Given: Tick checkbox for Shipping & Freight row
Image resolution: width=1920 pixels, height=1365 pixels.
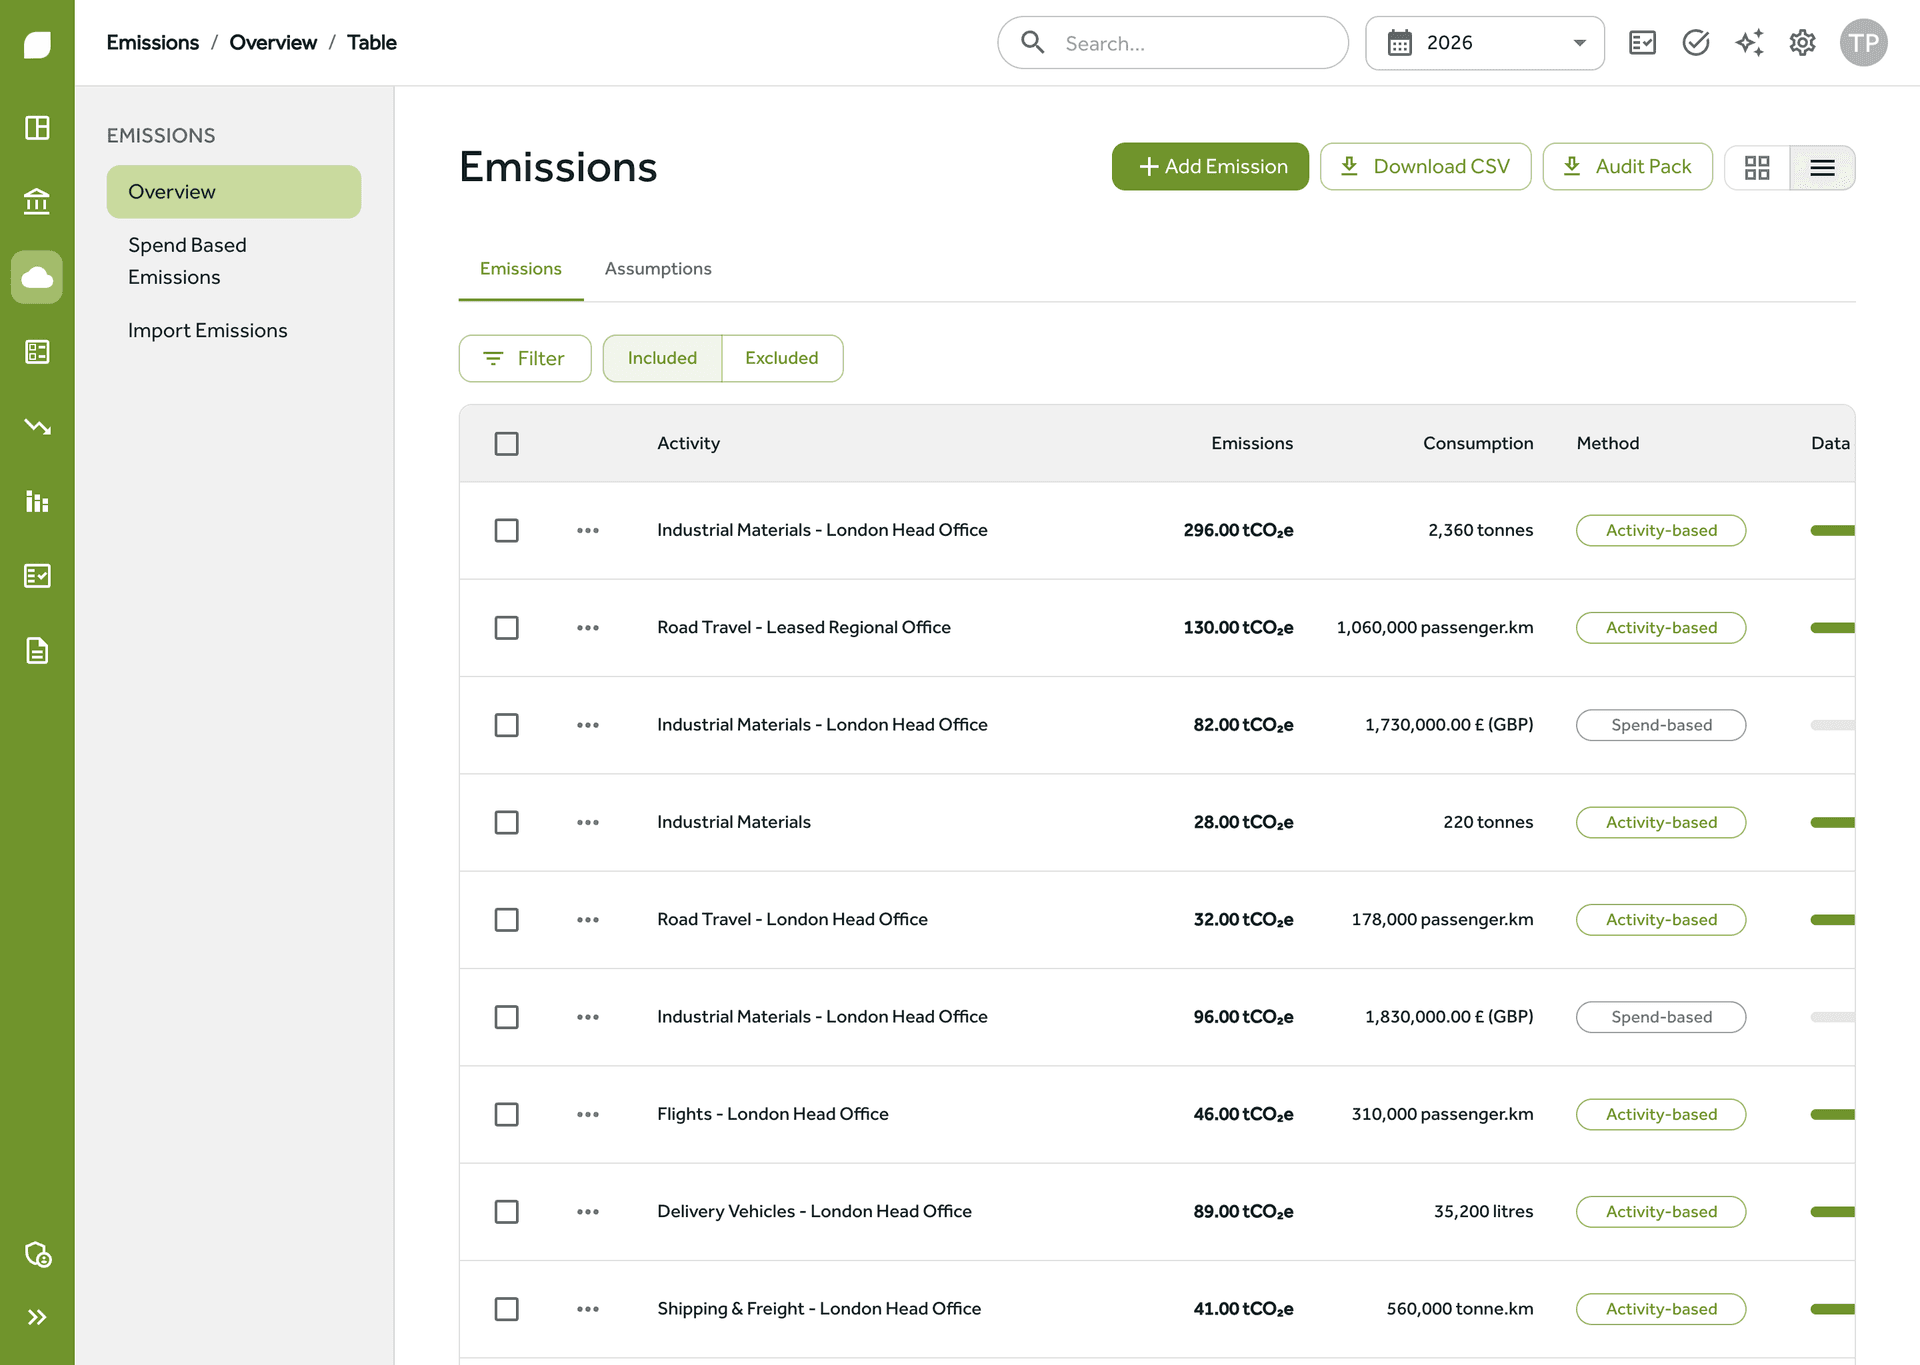Looking at the screenshot, I should point(507,1309).
